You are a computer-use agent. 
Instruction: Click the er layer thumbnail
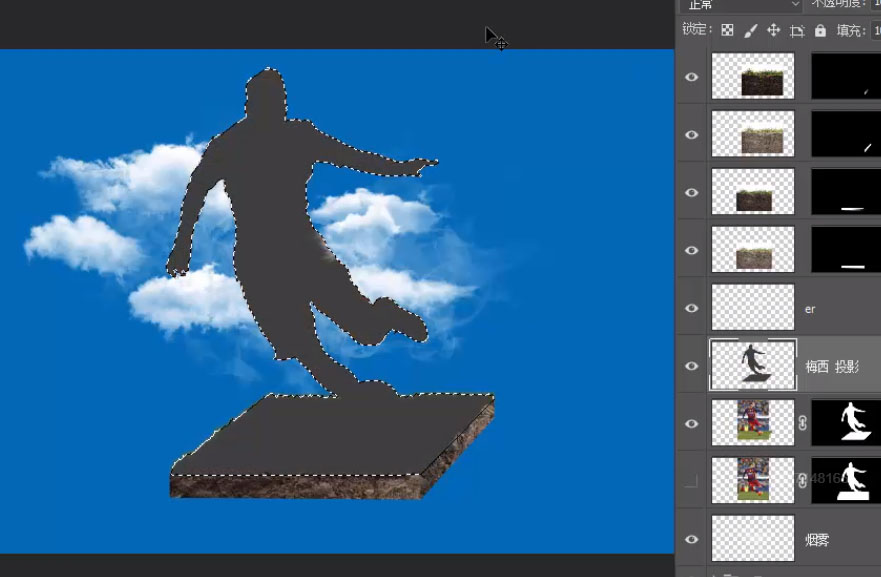(753, 307)
